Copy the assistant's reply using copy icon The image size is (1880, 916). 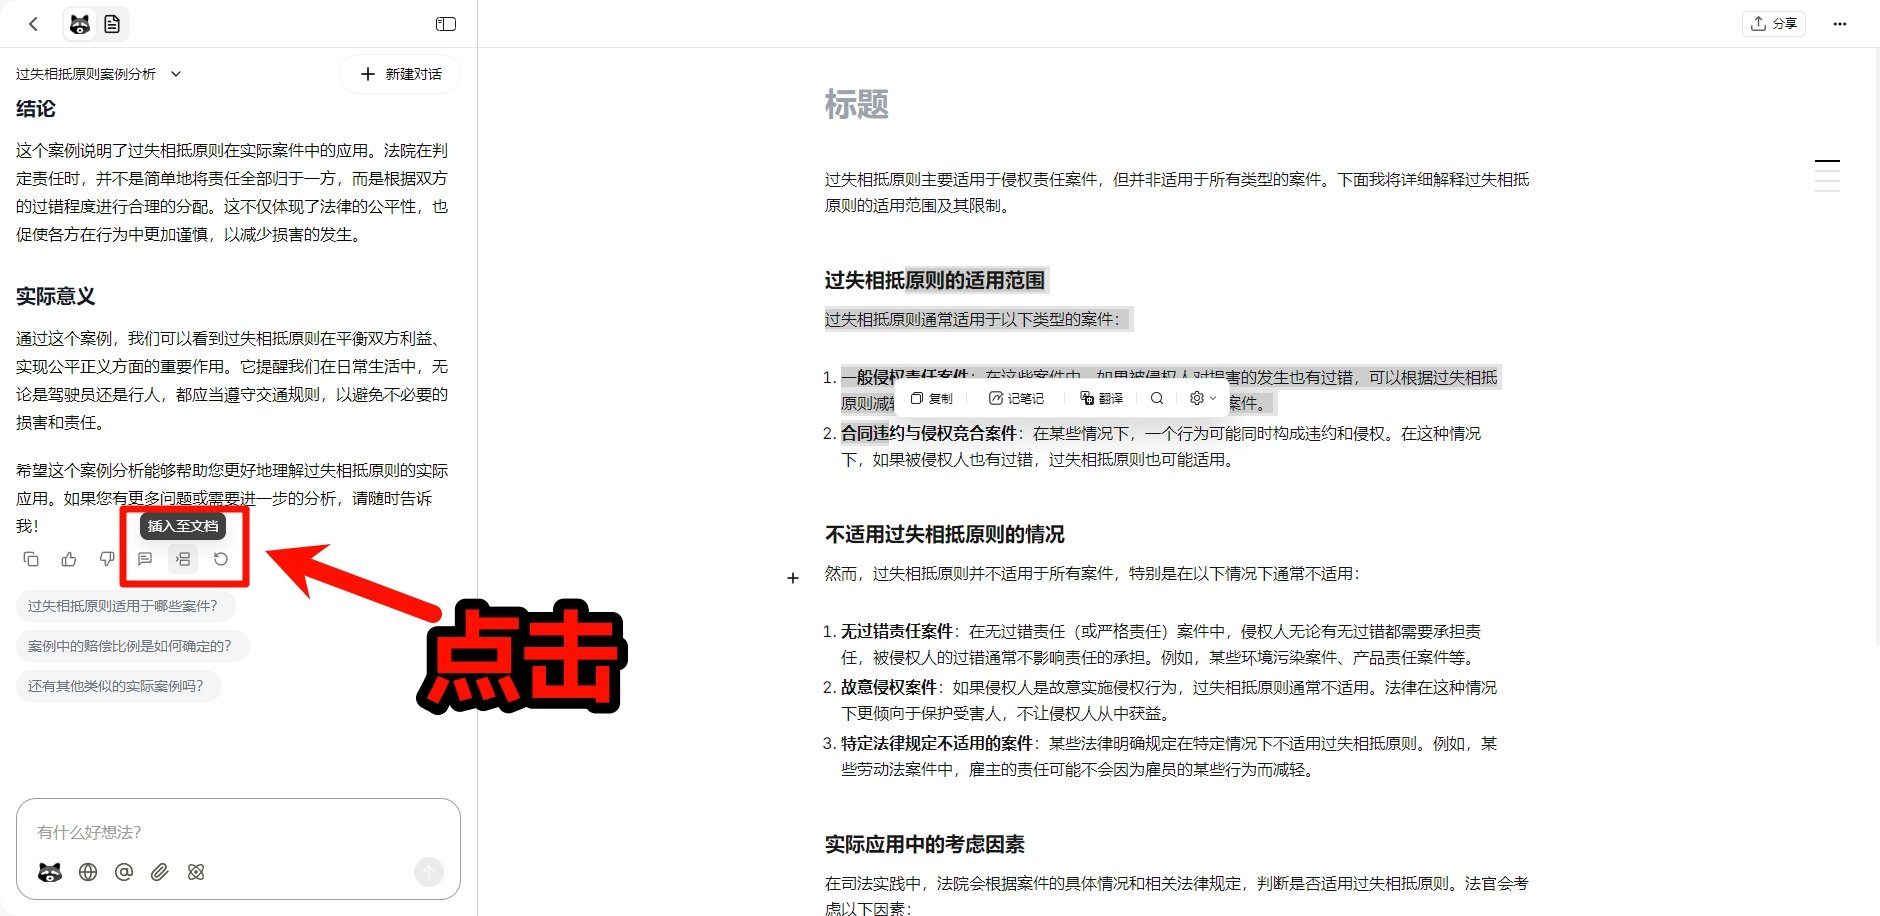pos(31,559)
